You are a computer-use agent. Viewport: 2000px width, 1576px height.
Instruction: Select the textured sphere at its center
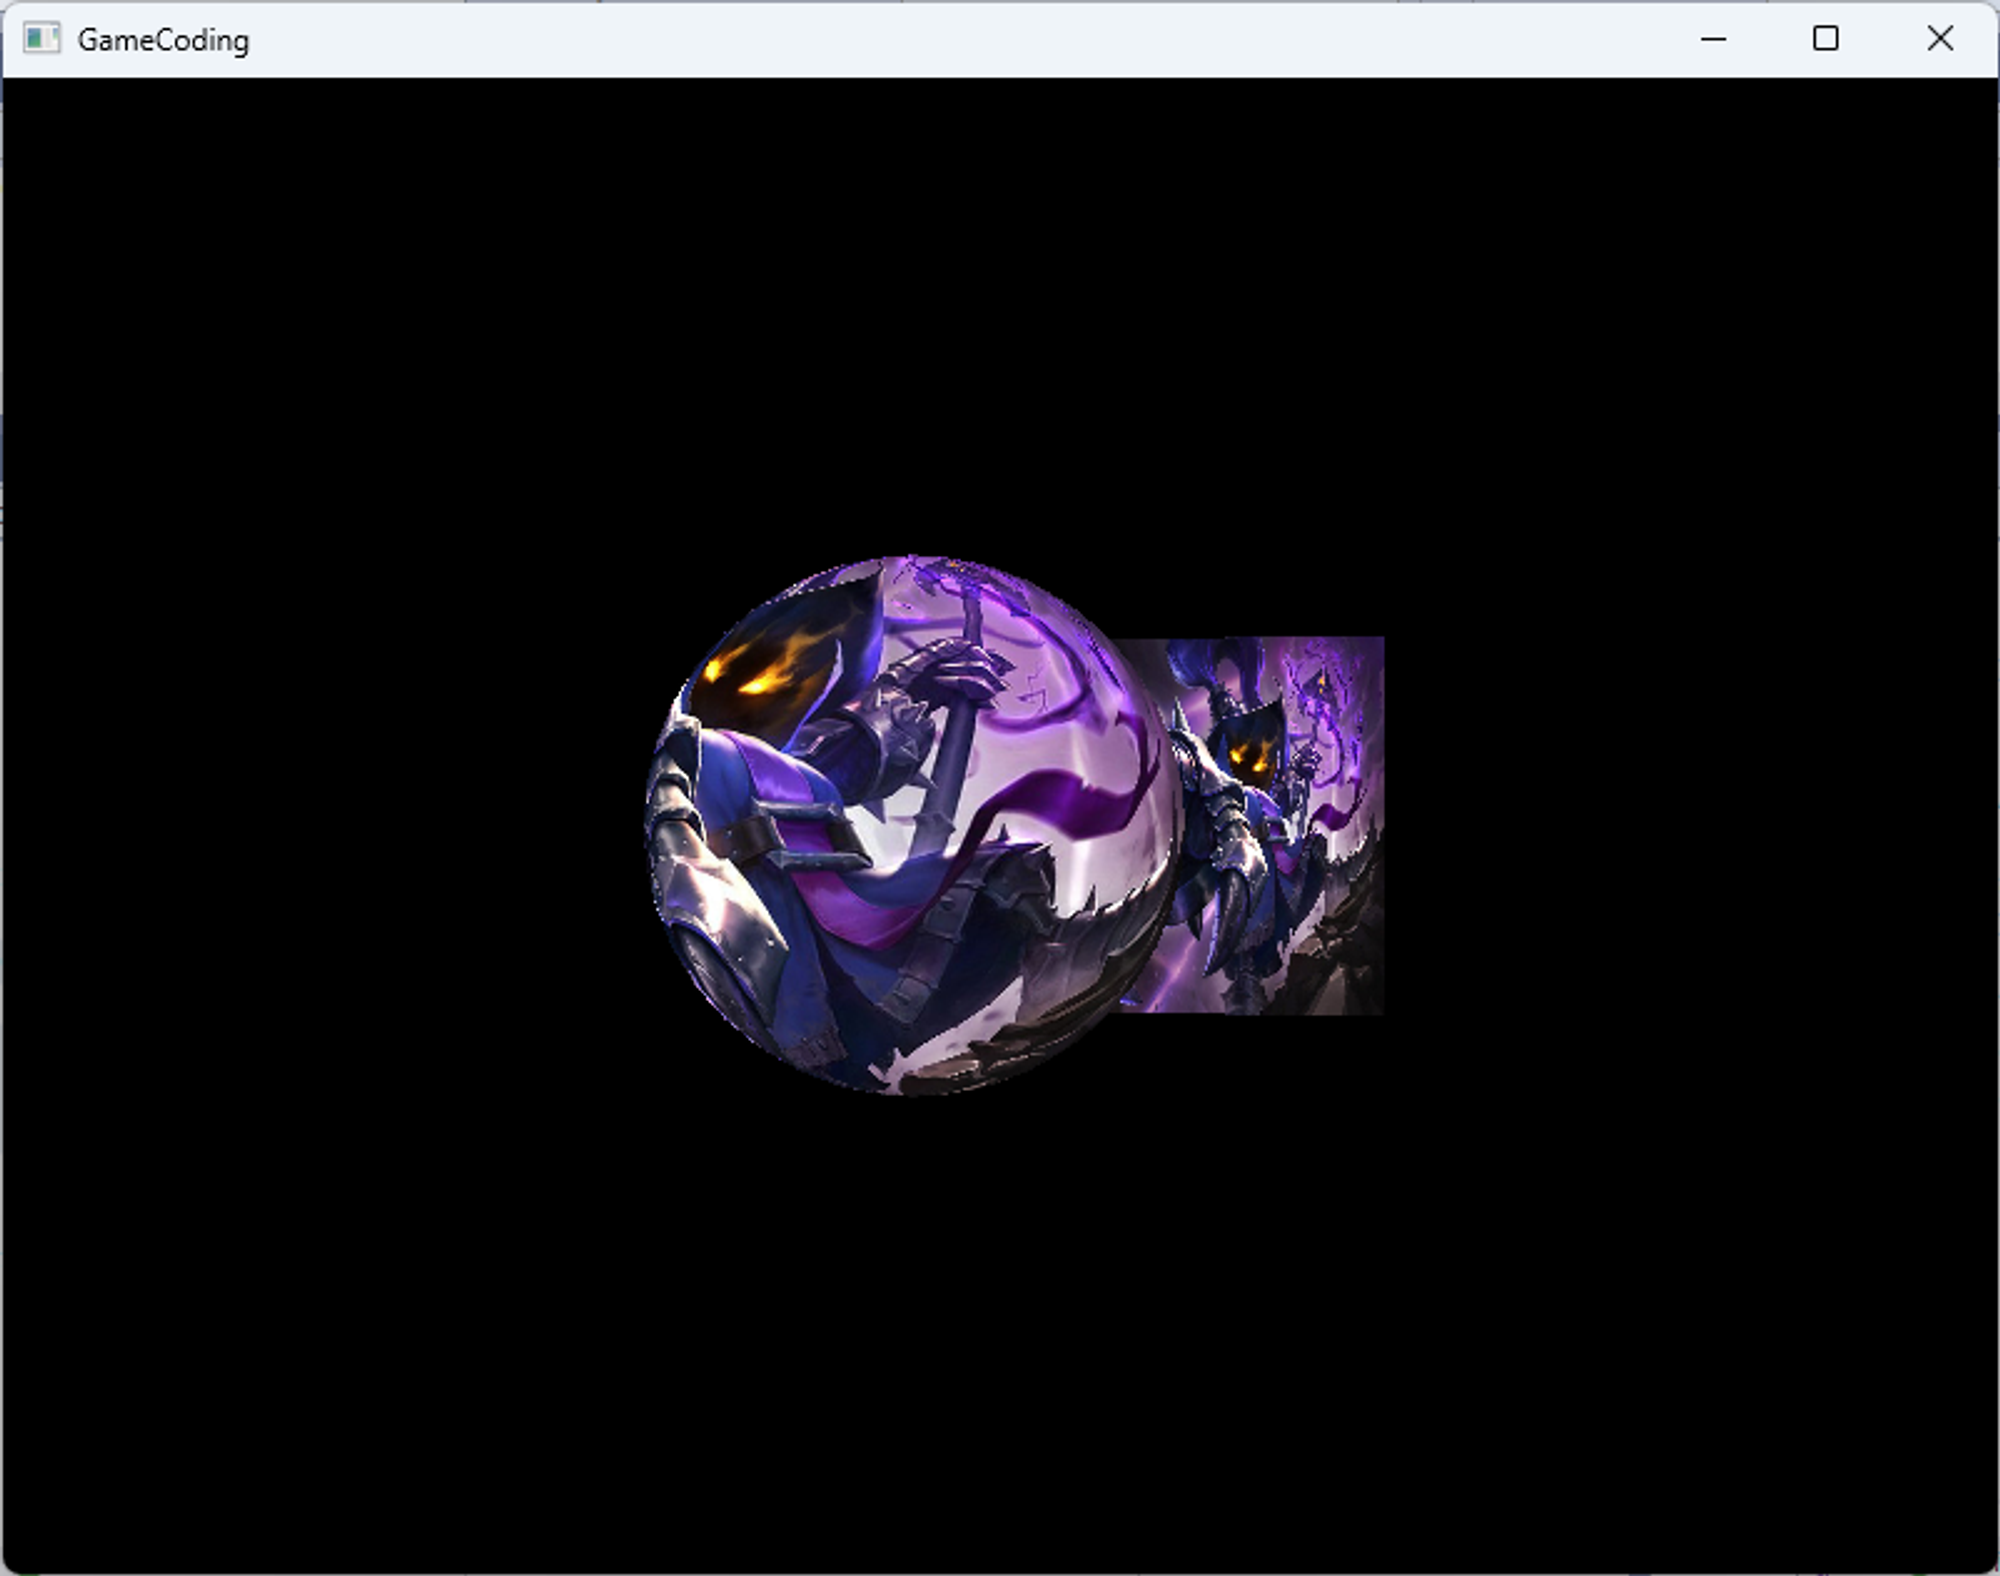(912, 825)
